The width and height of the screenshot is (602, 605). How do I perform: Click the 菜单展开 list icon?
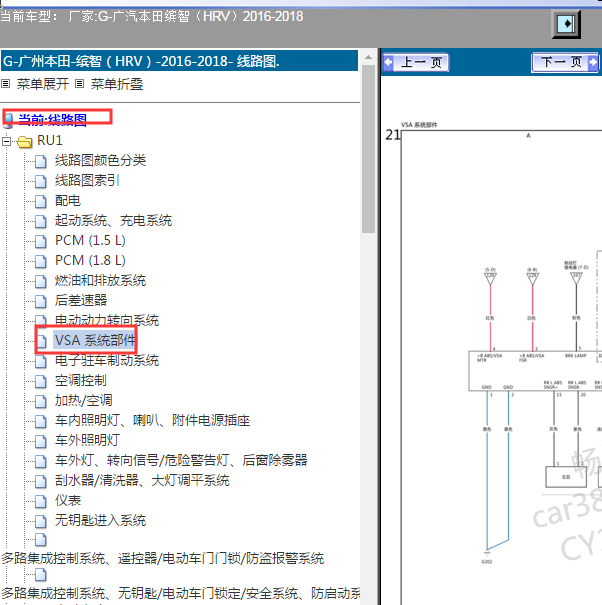tap(5, 83)
